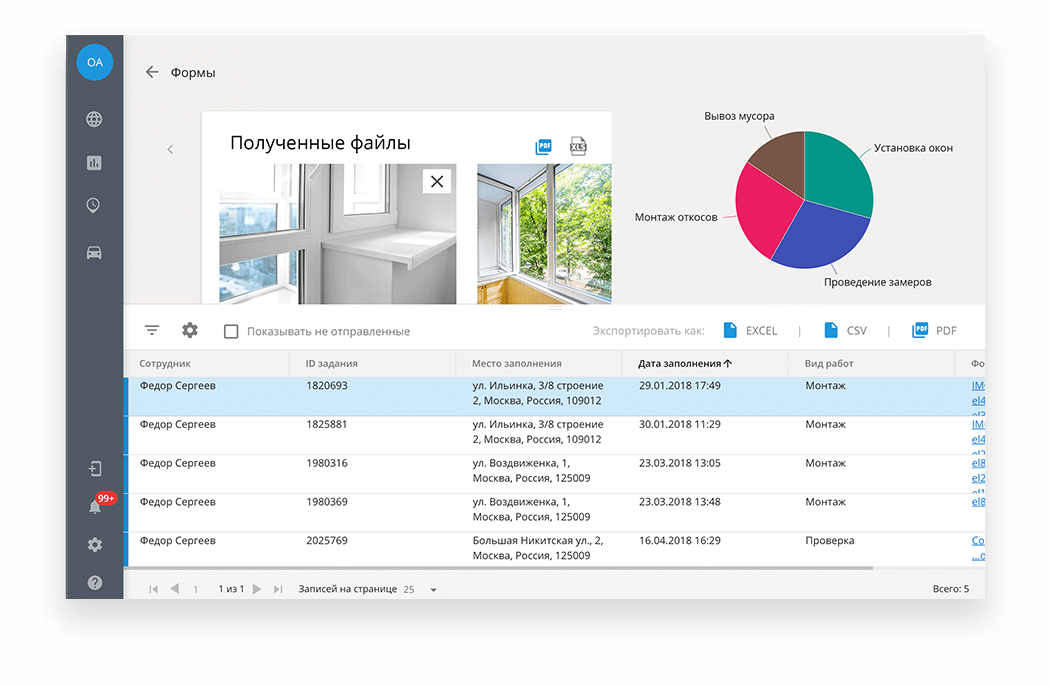This screenshot has height=685, width=1049.
Task: Open the help question mark icon
Action: point(95,583)
